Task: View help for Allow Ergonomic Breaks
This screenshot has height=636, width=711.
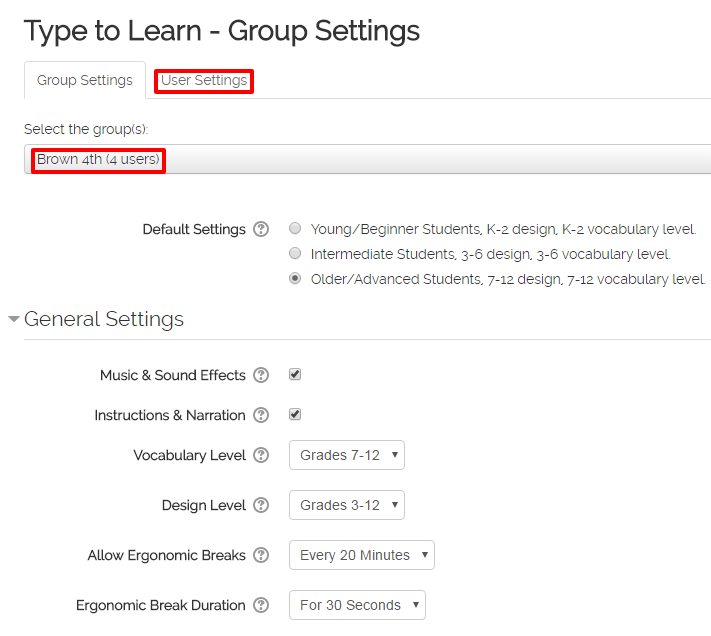Action: 261,555
